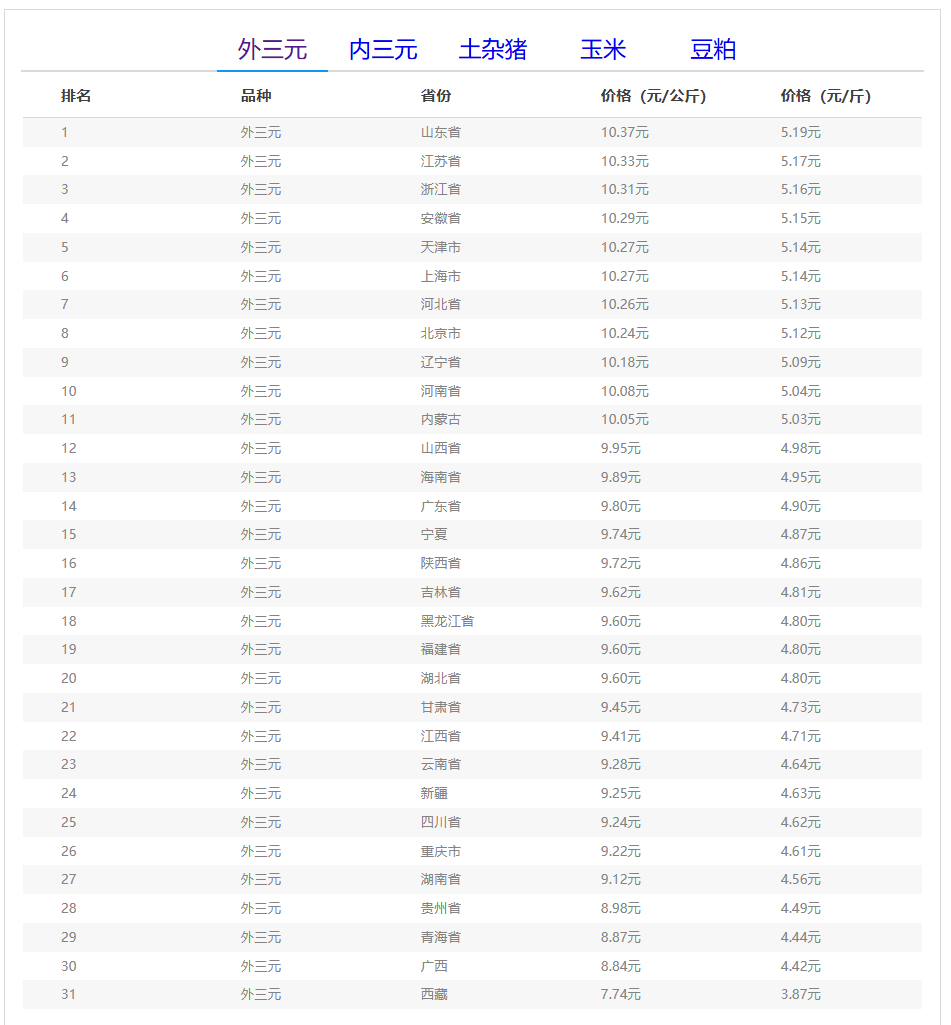The width and height of the screenshot is (951, 1025).
Task: Switch to the 玉米 price tab
Action: click(603, 49)
